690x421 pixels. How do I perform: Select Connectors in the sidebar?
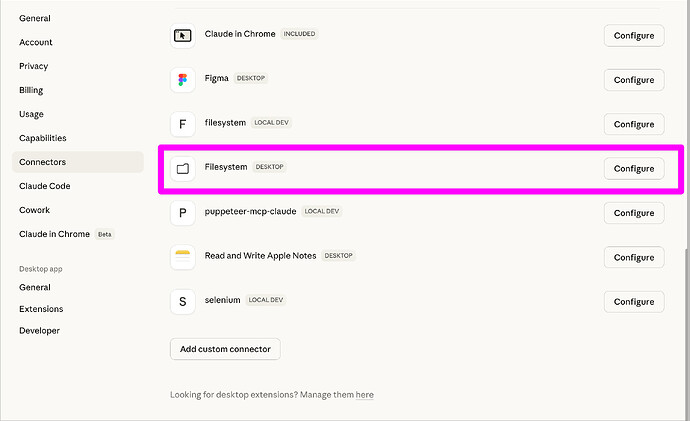(x=78, y=162)
